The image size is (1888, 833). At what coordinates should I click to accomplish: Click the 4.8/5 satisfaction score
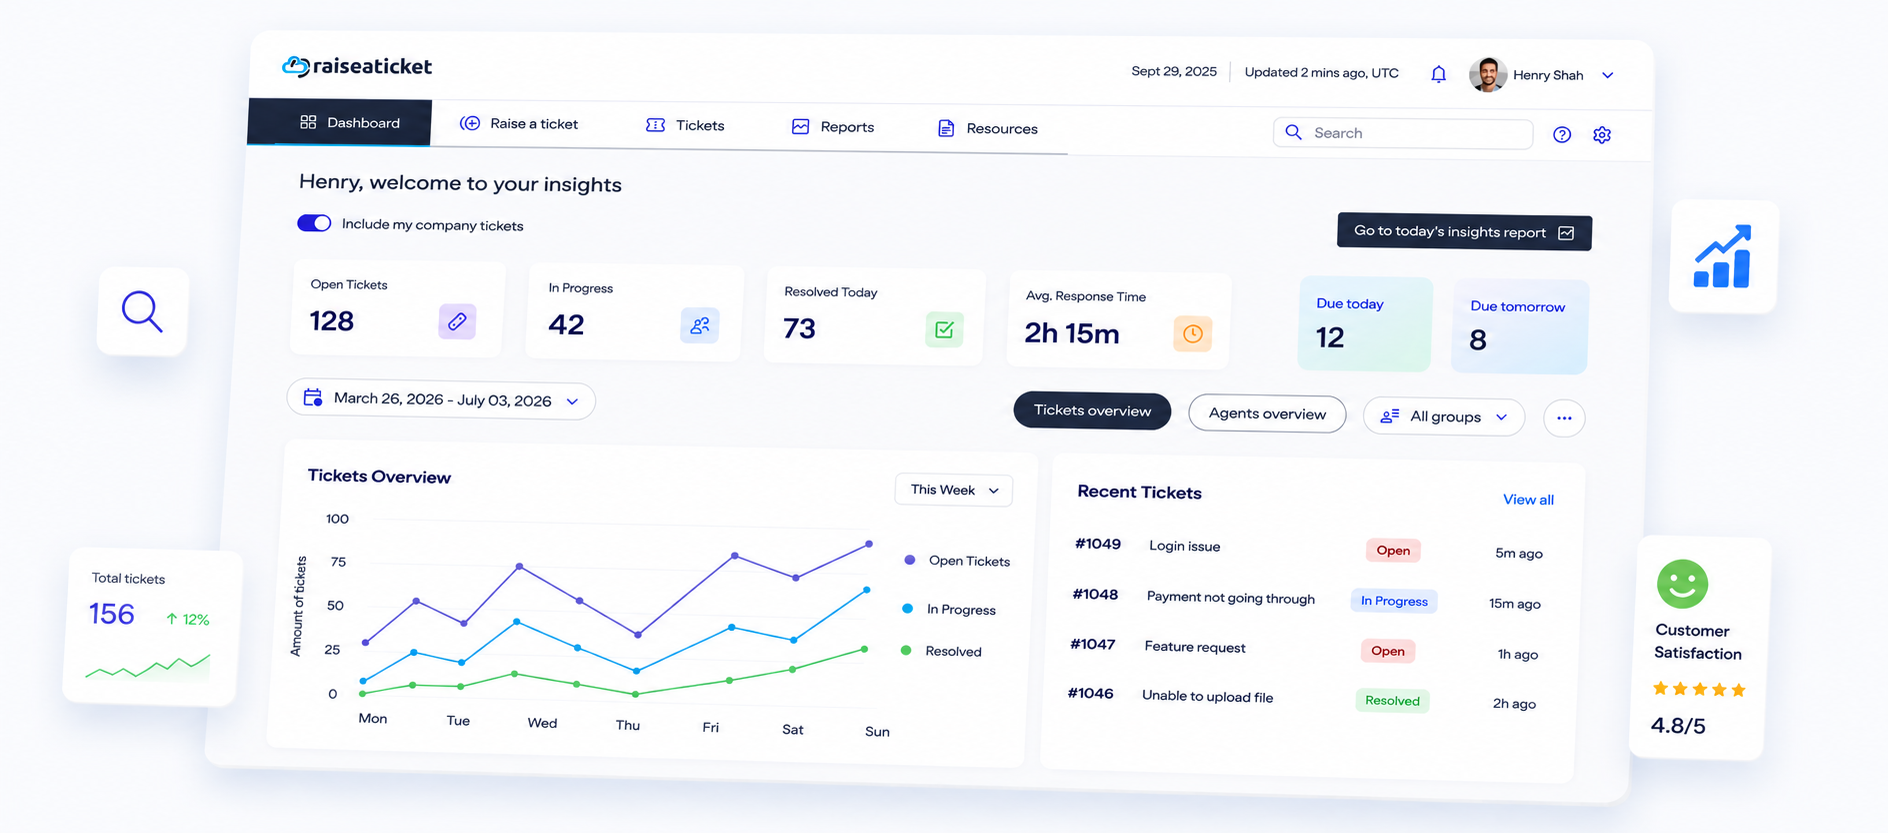pos(1678,726)
